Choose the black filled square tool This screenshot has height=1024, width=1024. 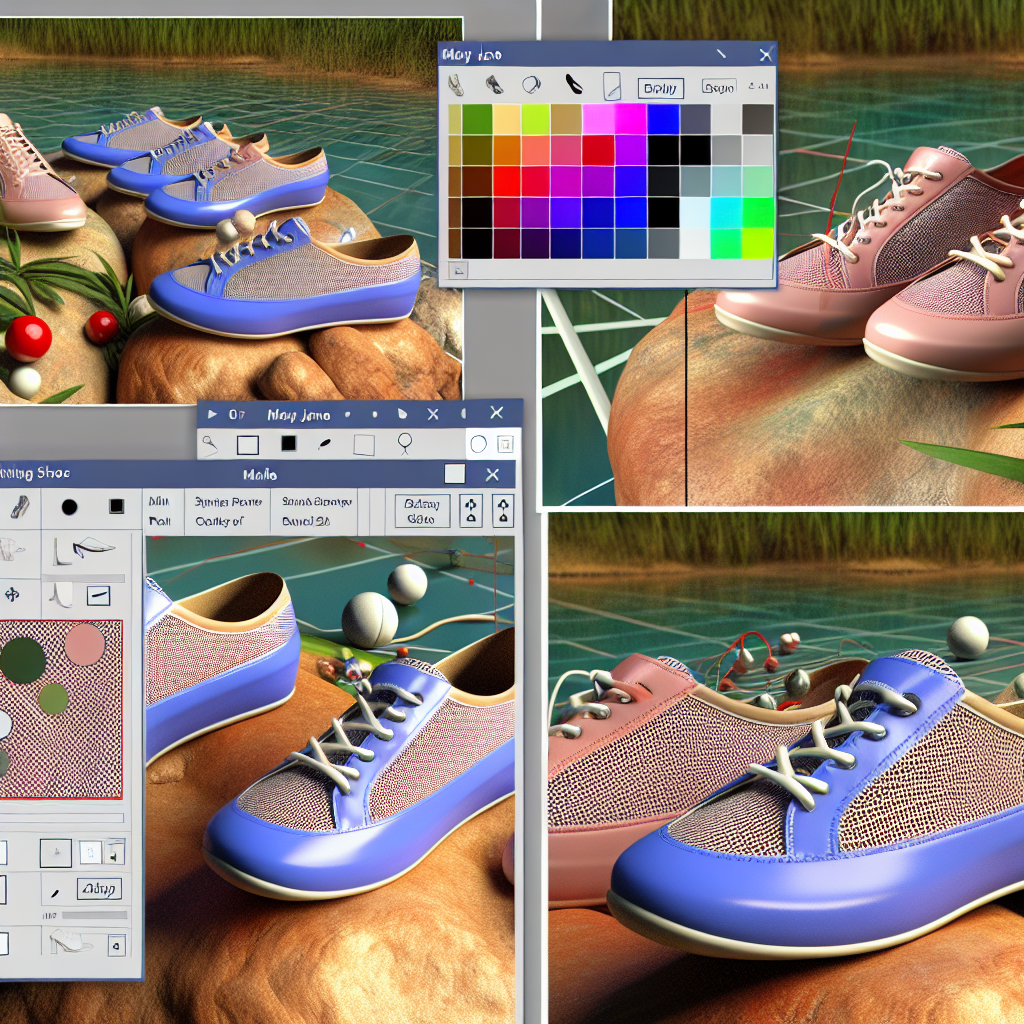[x=116, y=506]
